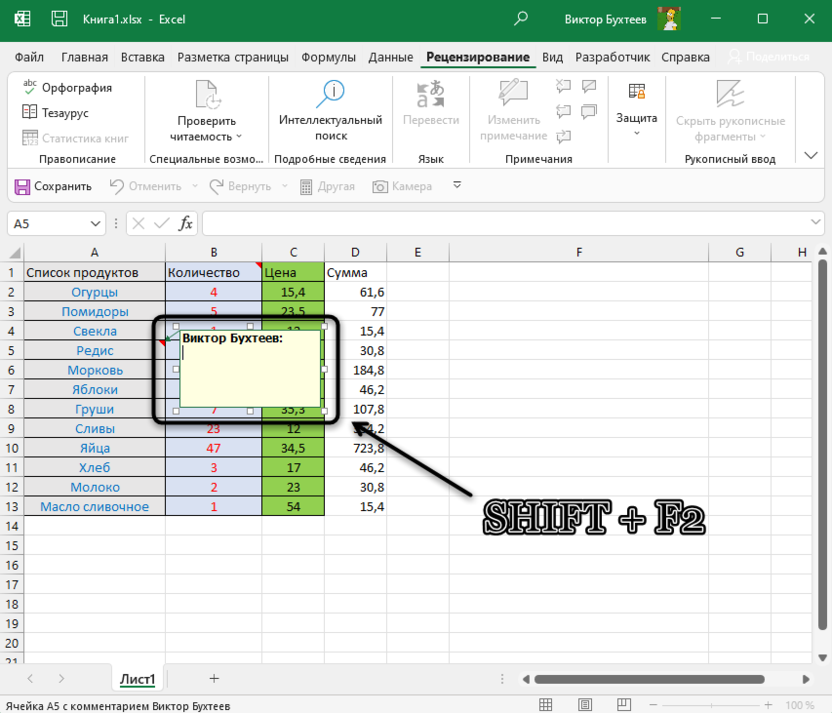Select all cells with corner triangle

click(12, 253)
